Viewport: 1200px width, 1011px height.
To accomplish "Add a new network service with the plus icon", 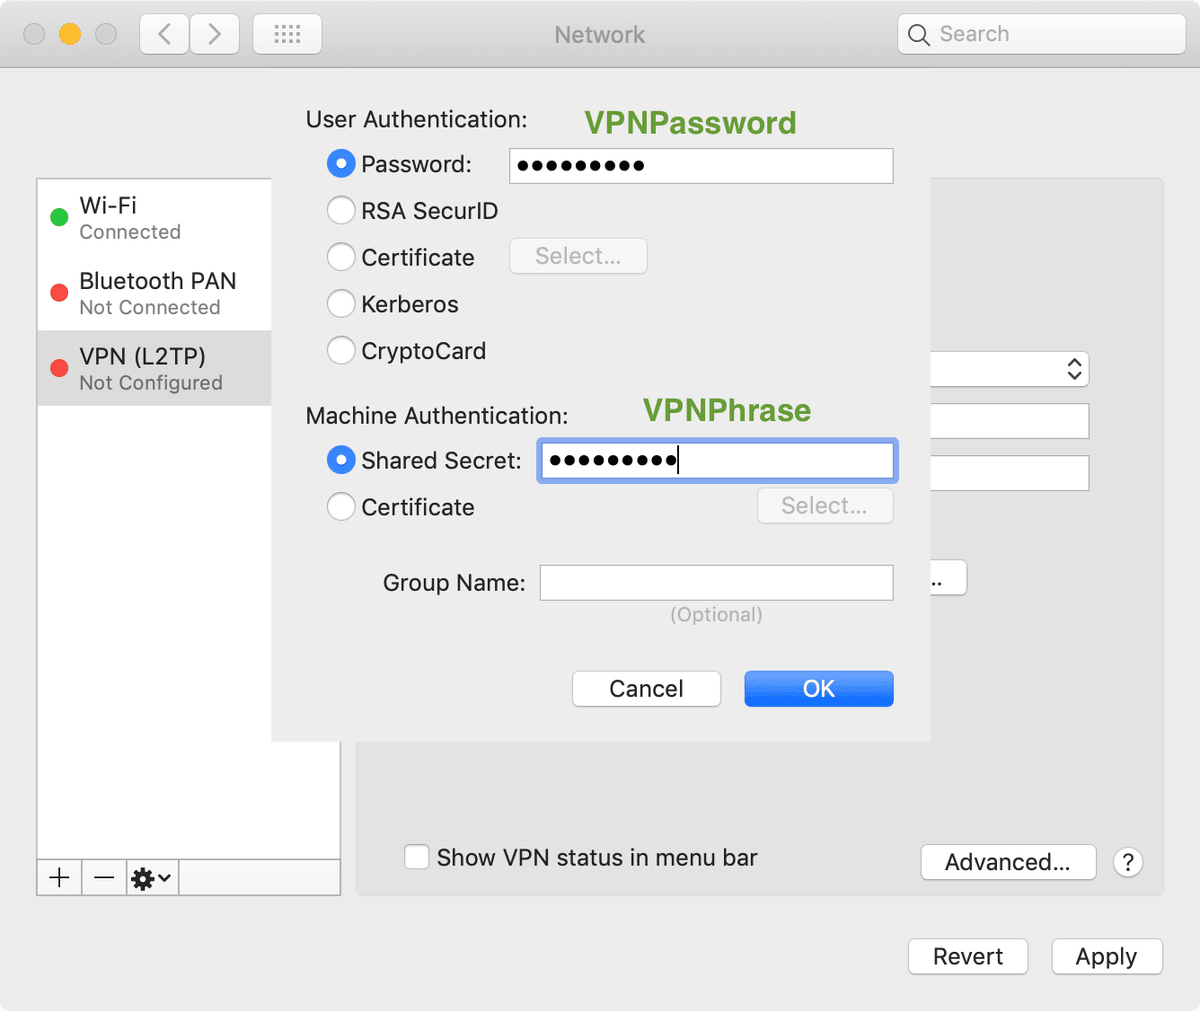I will 59,877.
